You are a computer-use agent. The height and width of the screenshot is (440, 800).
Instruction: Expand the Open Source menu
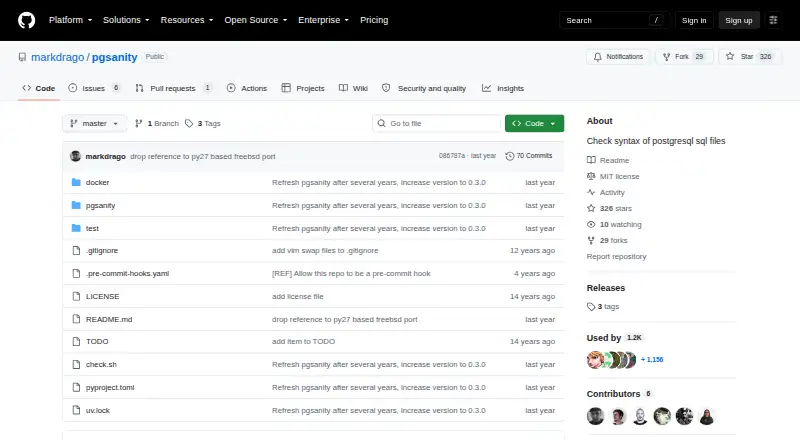click(256, 20)
